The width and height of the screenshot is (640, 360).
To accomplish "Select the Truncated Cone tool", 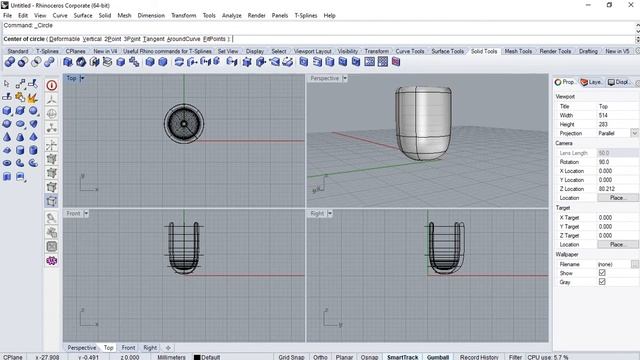I will (20, 137).
